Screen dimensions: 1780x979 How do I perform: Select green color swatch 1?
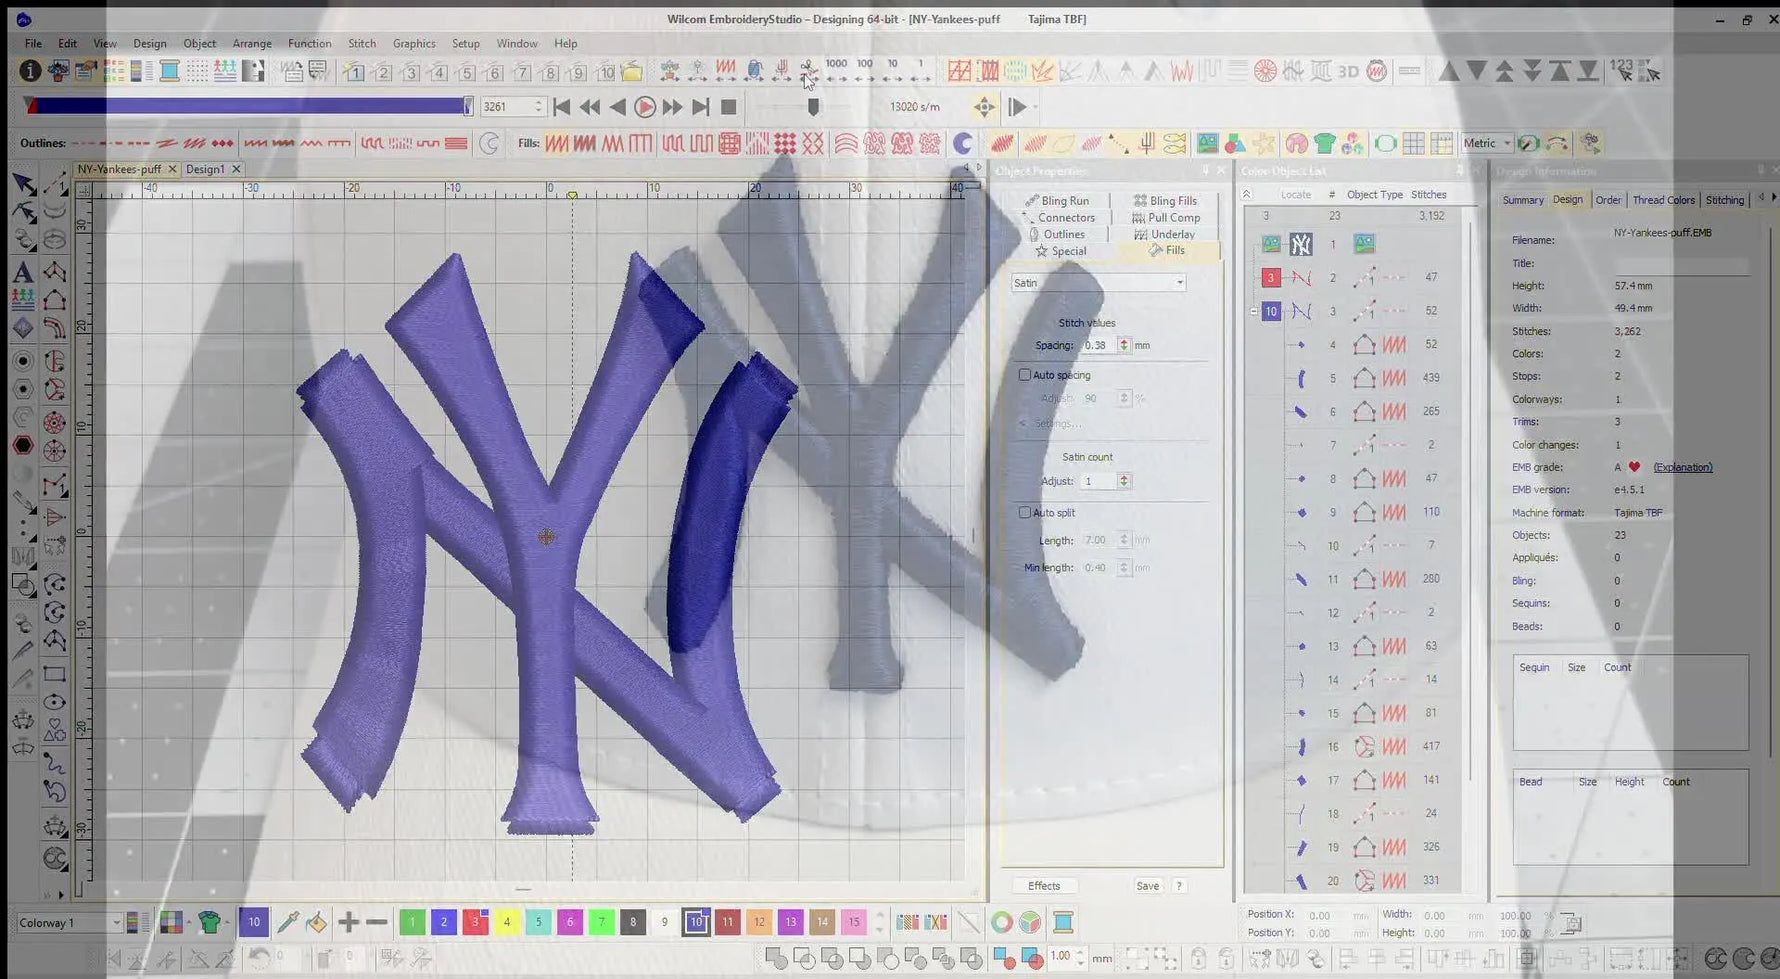click(412, 922)
